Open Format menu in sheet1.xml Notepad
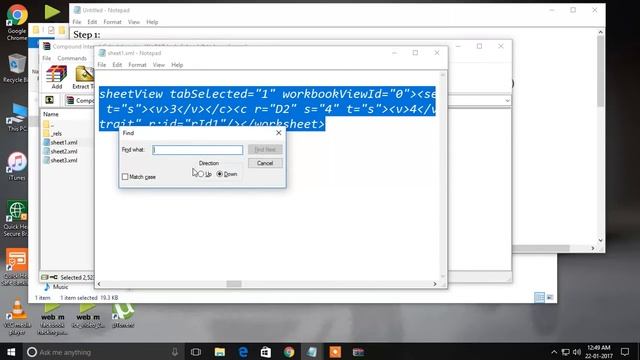Image resolution: width=640 pixels, height=360 pixels. [x=137, y=65]
